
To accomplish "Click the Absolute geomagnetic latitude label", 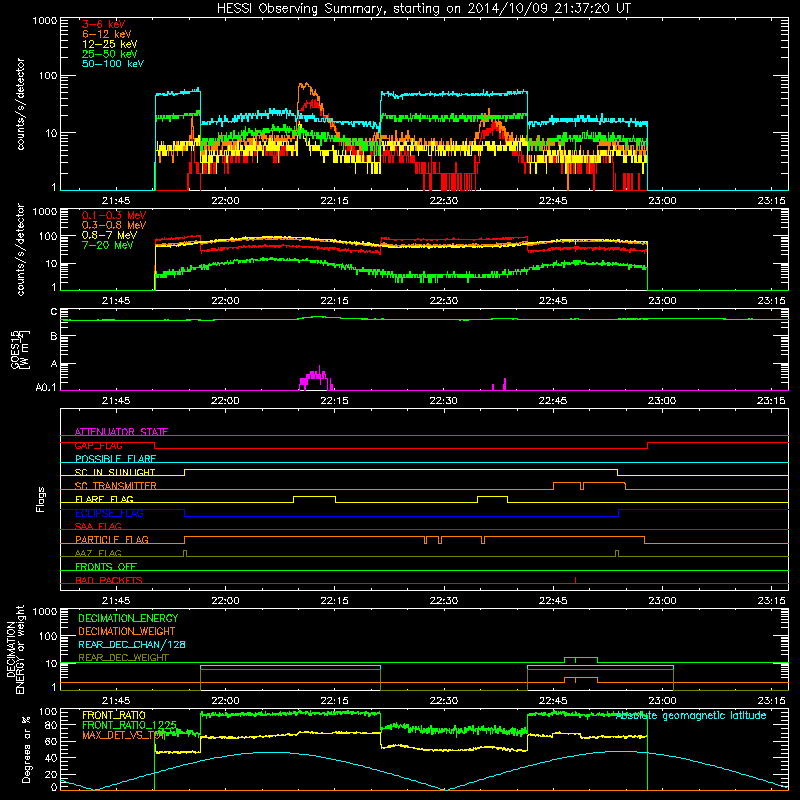I will click(x=691, y=716).
